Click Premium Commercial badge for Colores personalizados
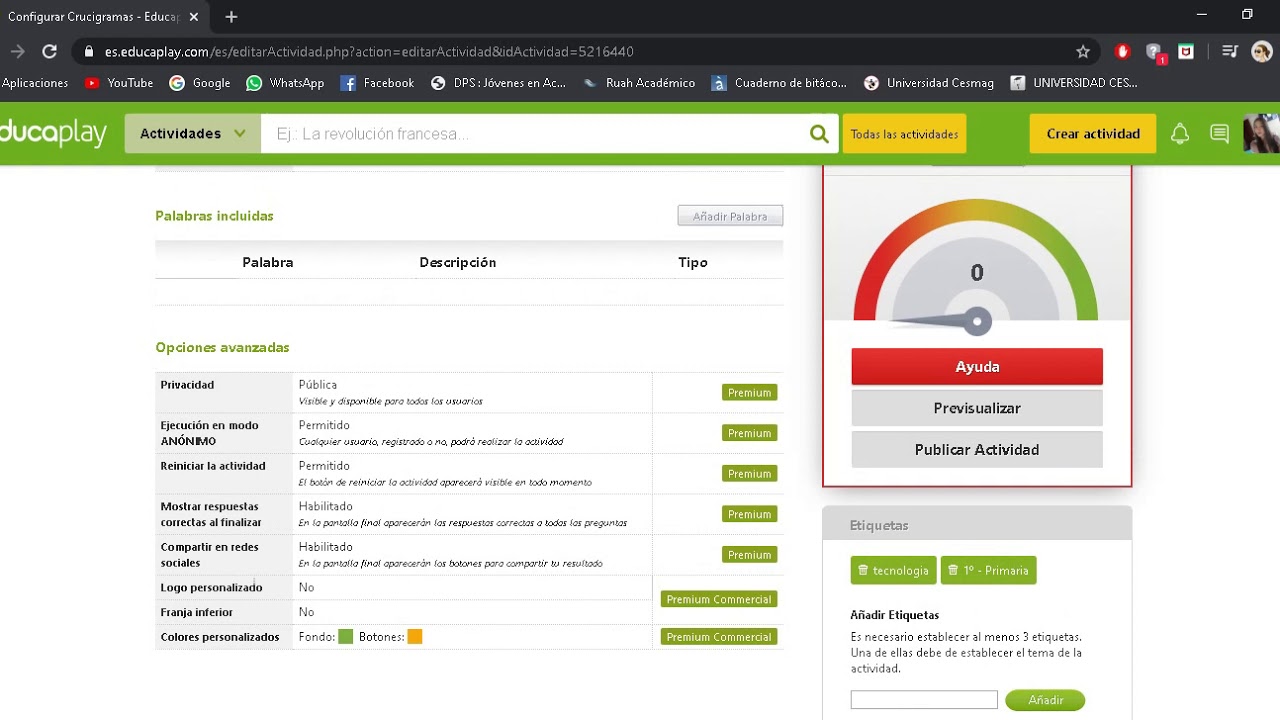 point(719,637)
